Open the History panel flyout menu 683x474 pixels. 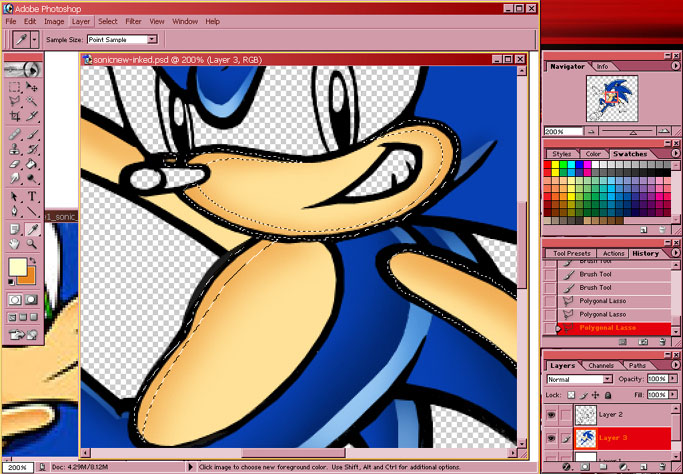point(676,253)
